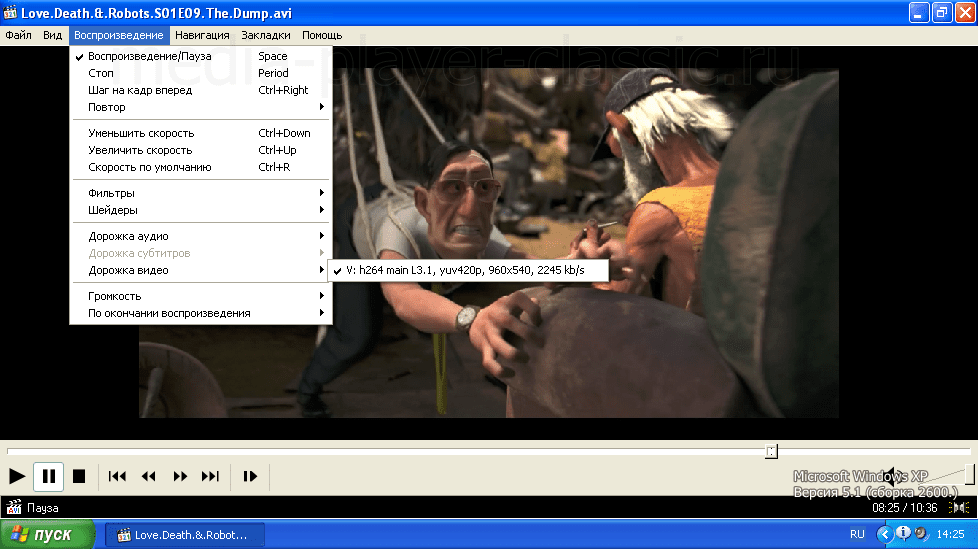Image resolution: width=978 pixels, height=549 pixels.
Task: Click the rewind (decrease speed) button
Action: click(x=148, y=477)
